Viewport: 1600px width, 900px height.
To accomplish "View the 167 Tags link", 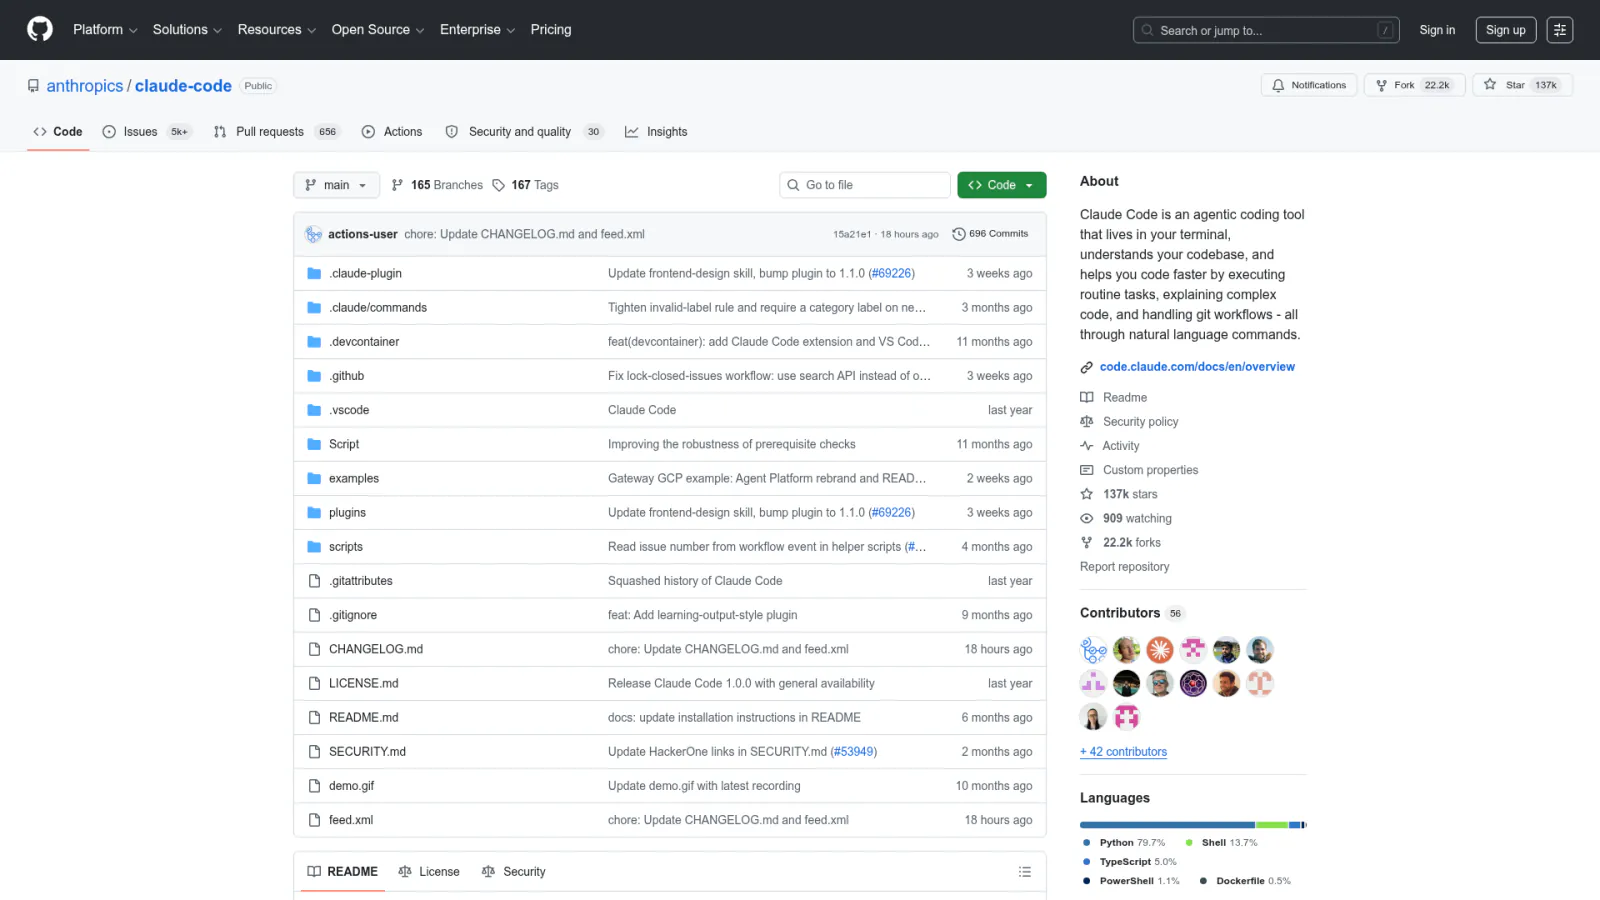I will (x=525, y=185).
